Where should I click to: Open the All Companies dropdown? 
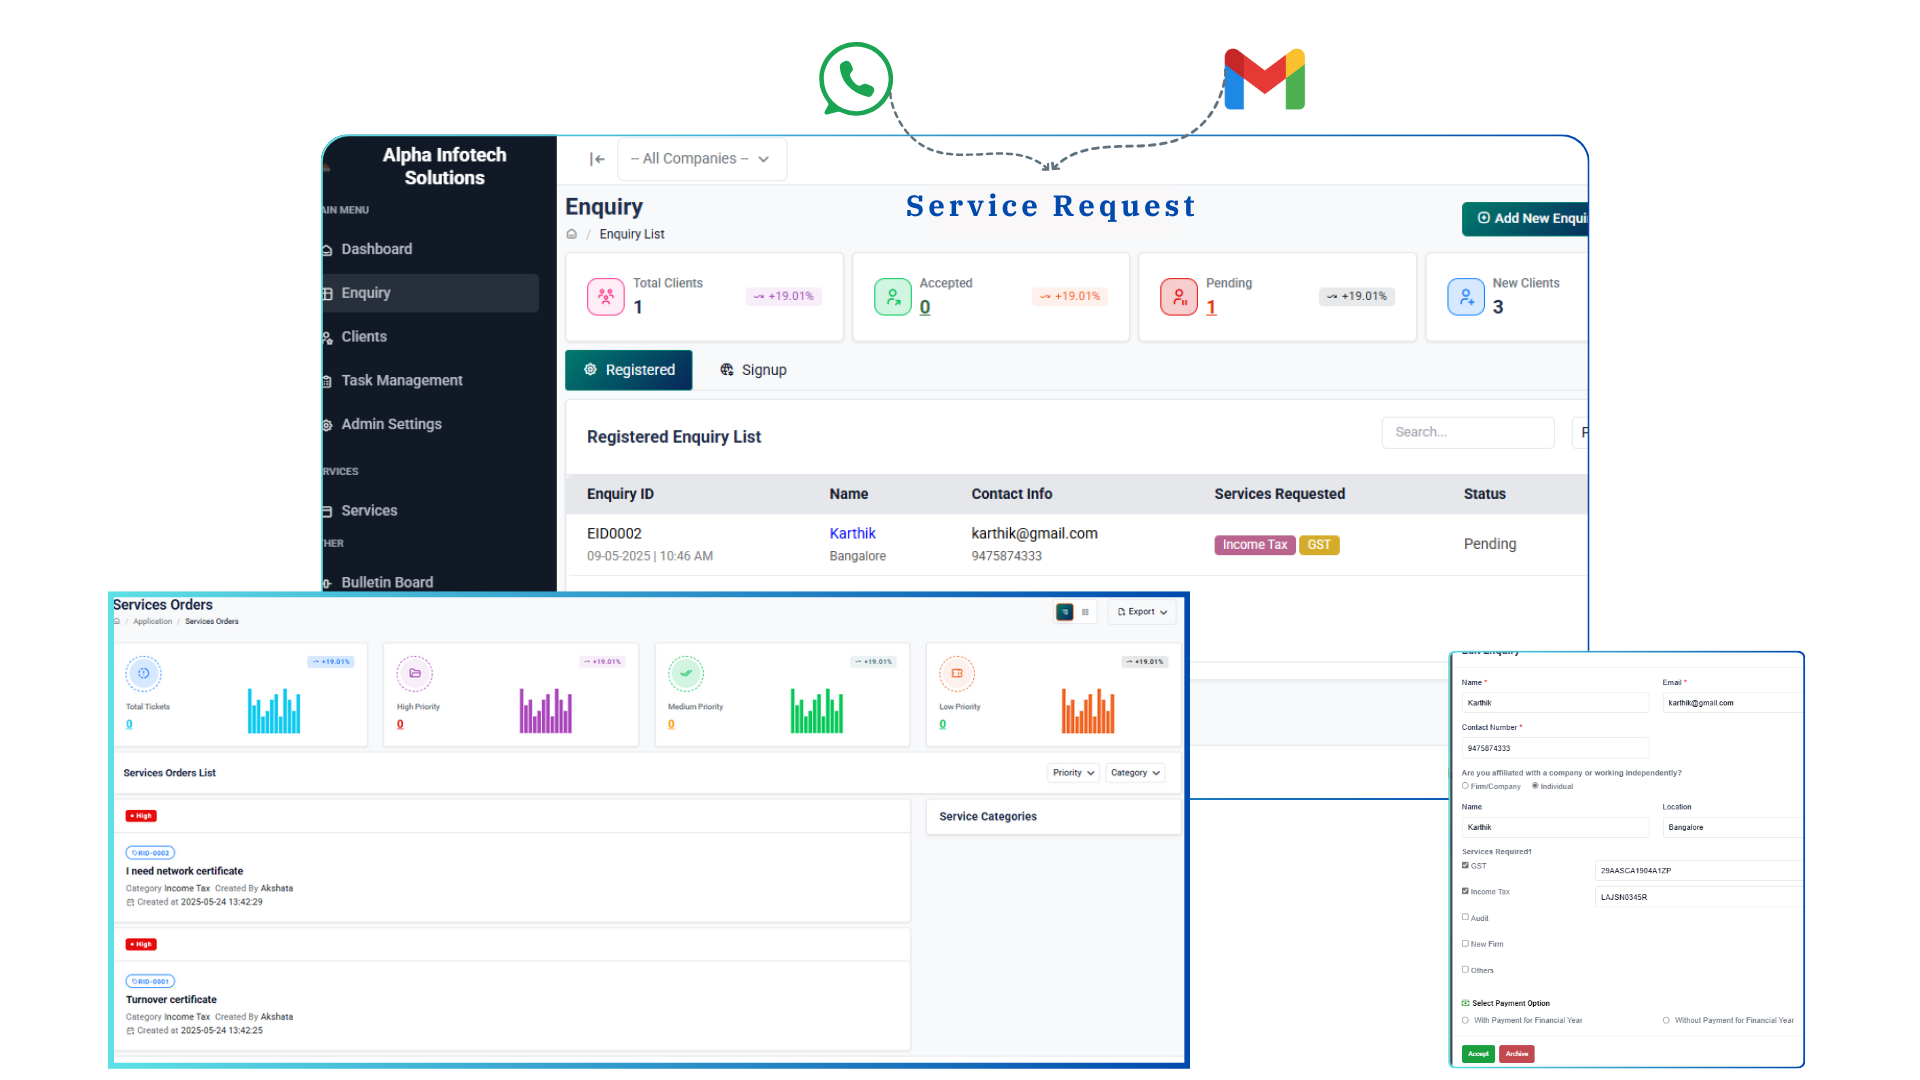(701, 159)
